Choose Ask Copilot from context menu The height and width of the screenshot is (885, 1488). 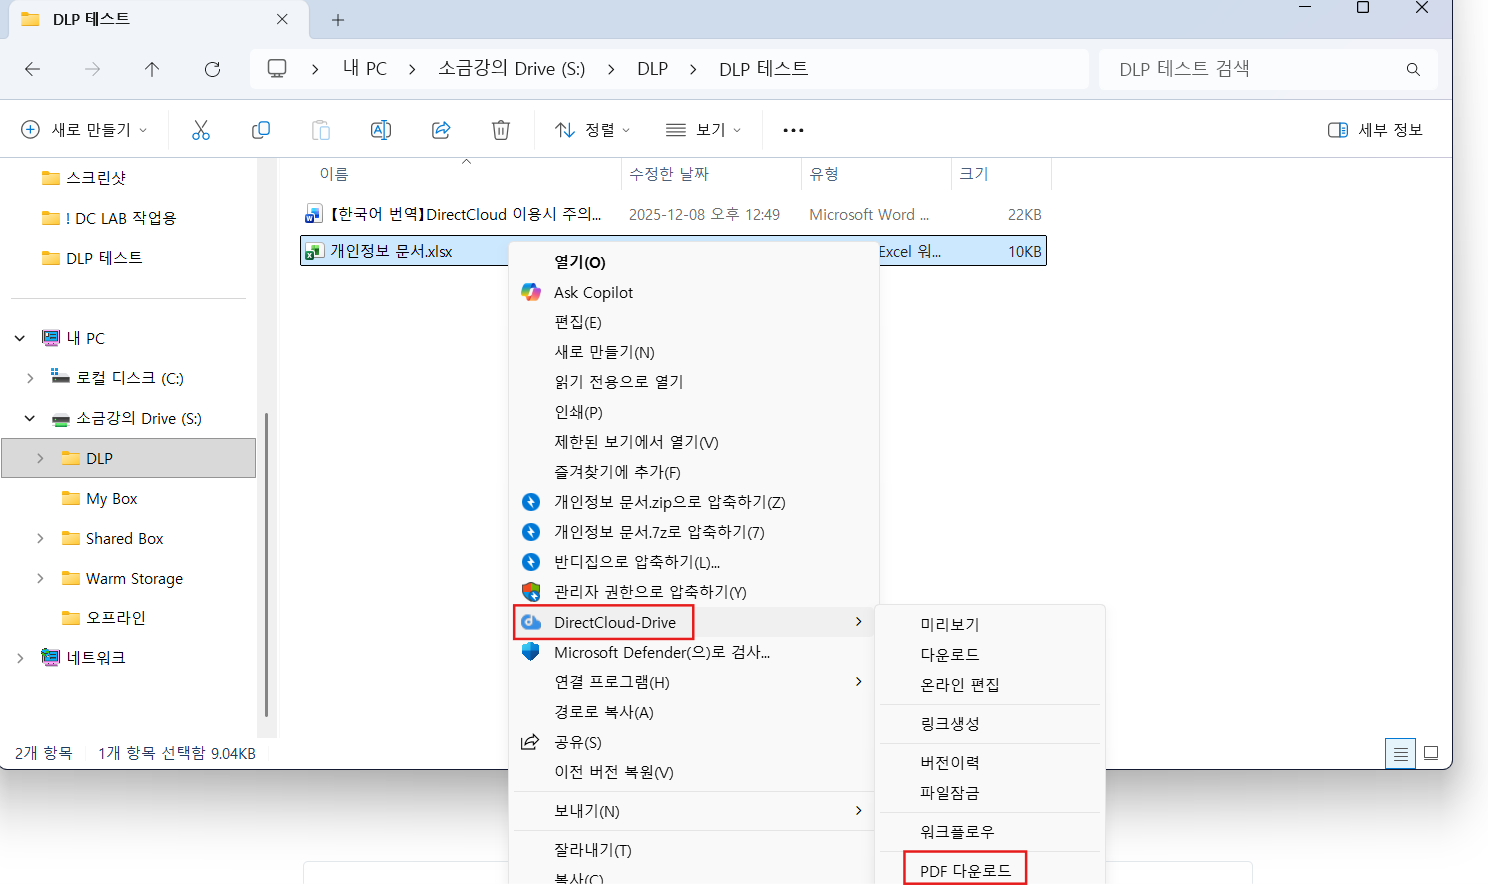click(x=593, y=292)
